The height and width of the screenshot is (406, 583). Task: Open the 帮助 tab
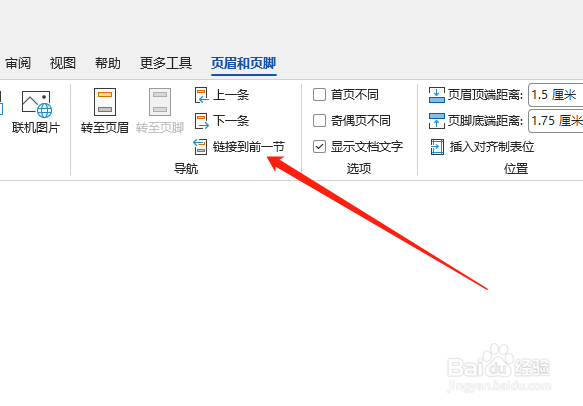click(107, 63)
